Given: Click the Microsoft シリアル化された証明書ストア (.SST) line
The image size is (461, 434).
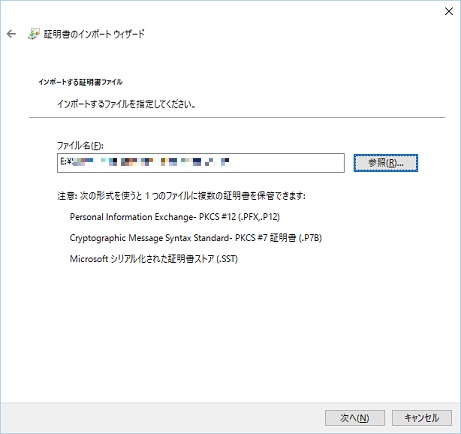Looking at the screenshot, I should [154, 259].
